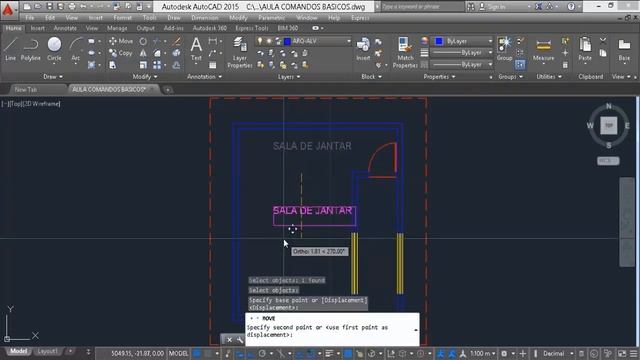The height and width of the screenshot is (360, 640).
Task: Click the ViewCube top face
Action: [609, 125]
